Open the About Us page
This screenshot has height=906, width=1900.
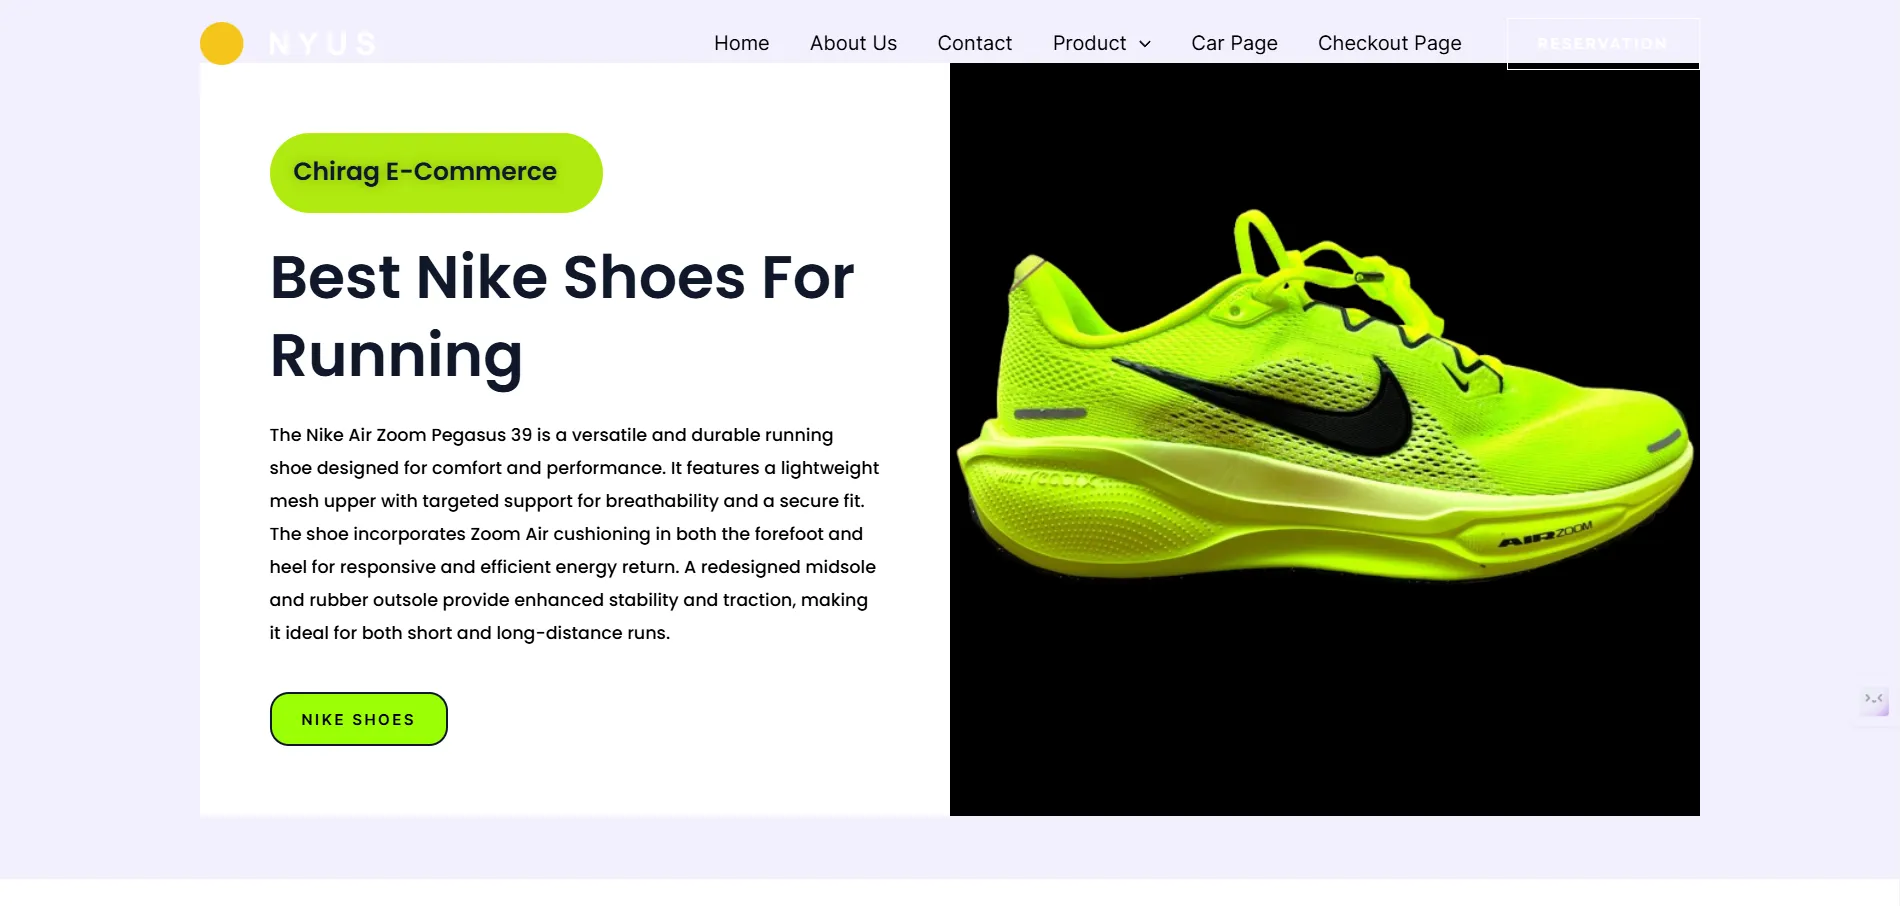point(853,43)
